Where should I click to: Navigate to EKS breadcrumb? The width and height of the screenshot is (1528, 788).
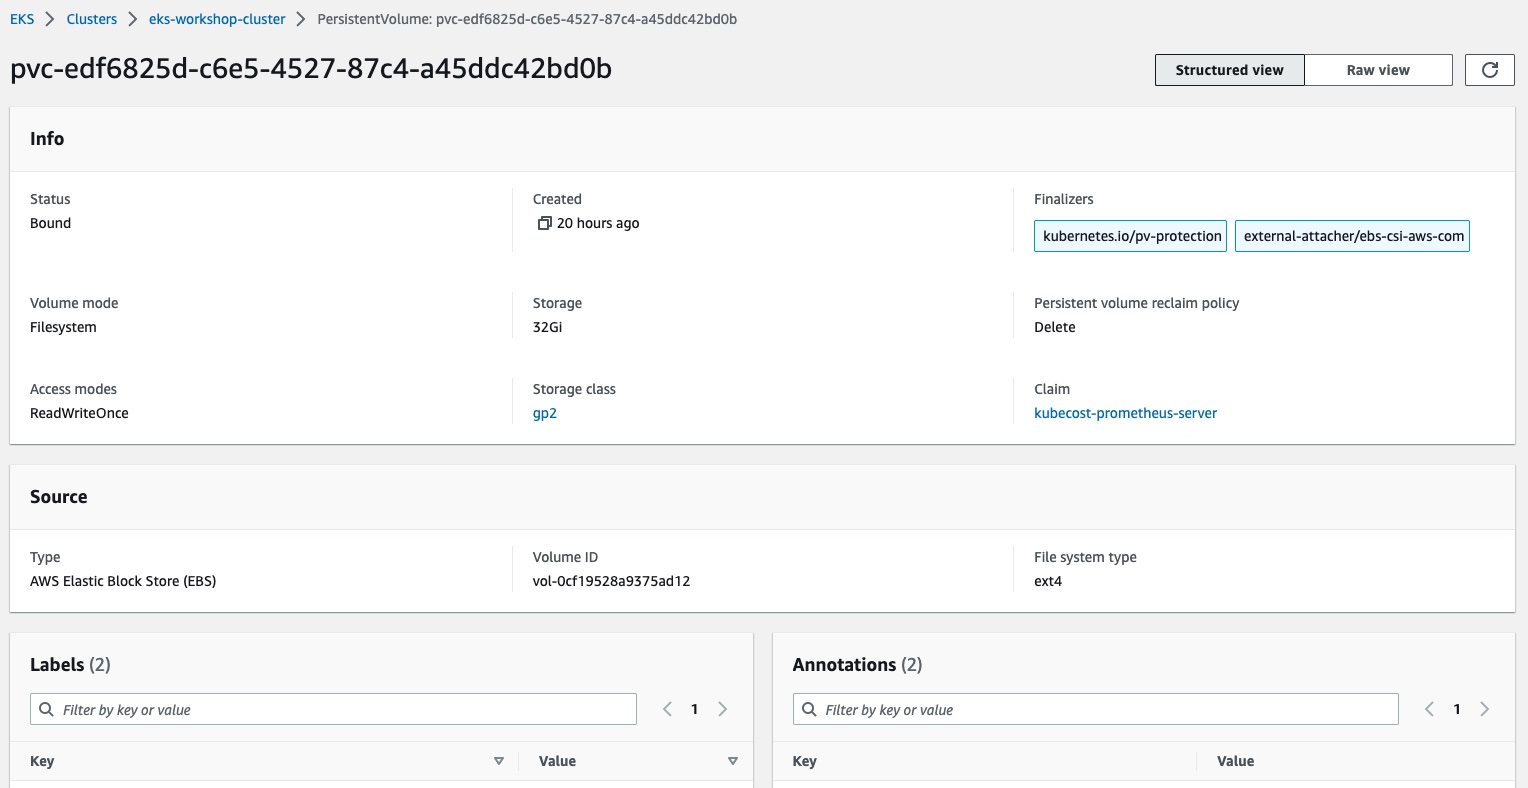(x=22, y=19)
